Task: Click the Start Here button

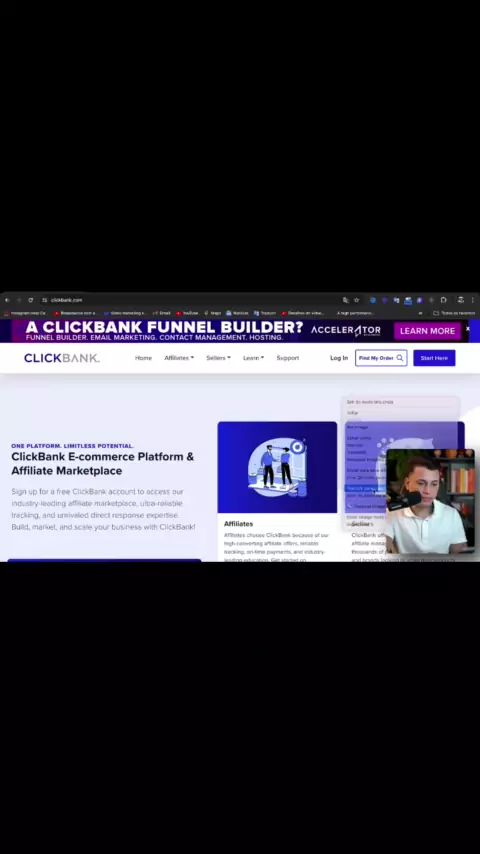Action: click(x=434, y=358)
